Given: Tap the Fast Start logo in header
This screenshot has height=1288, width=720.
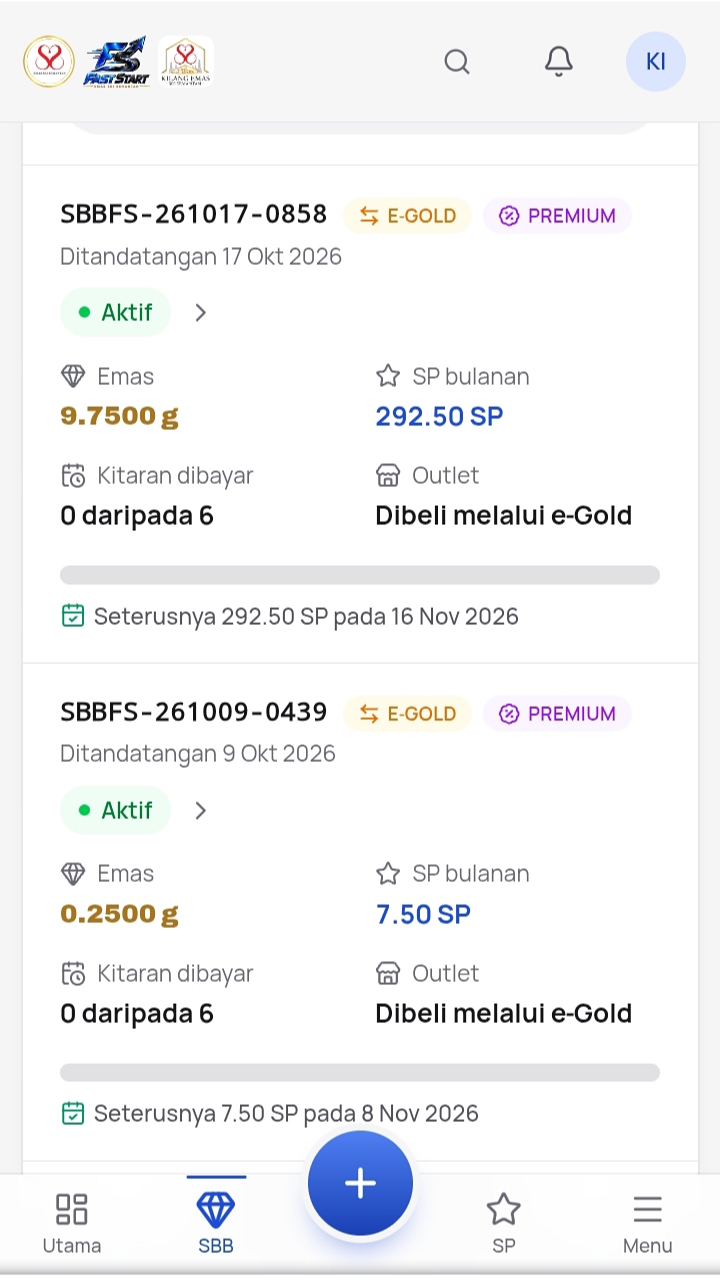Looking at the screenshot, I should pyautogui.click(x=116, y=62).
